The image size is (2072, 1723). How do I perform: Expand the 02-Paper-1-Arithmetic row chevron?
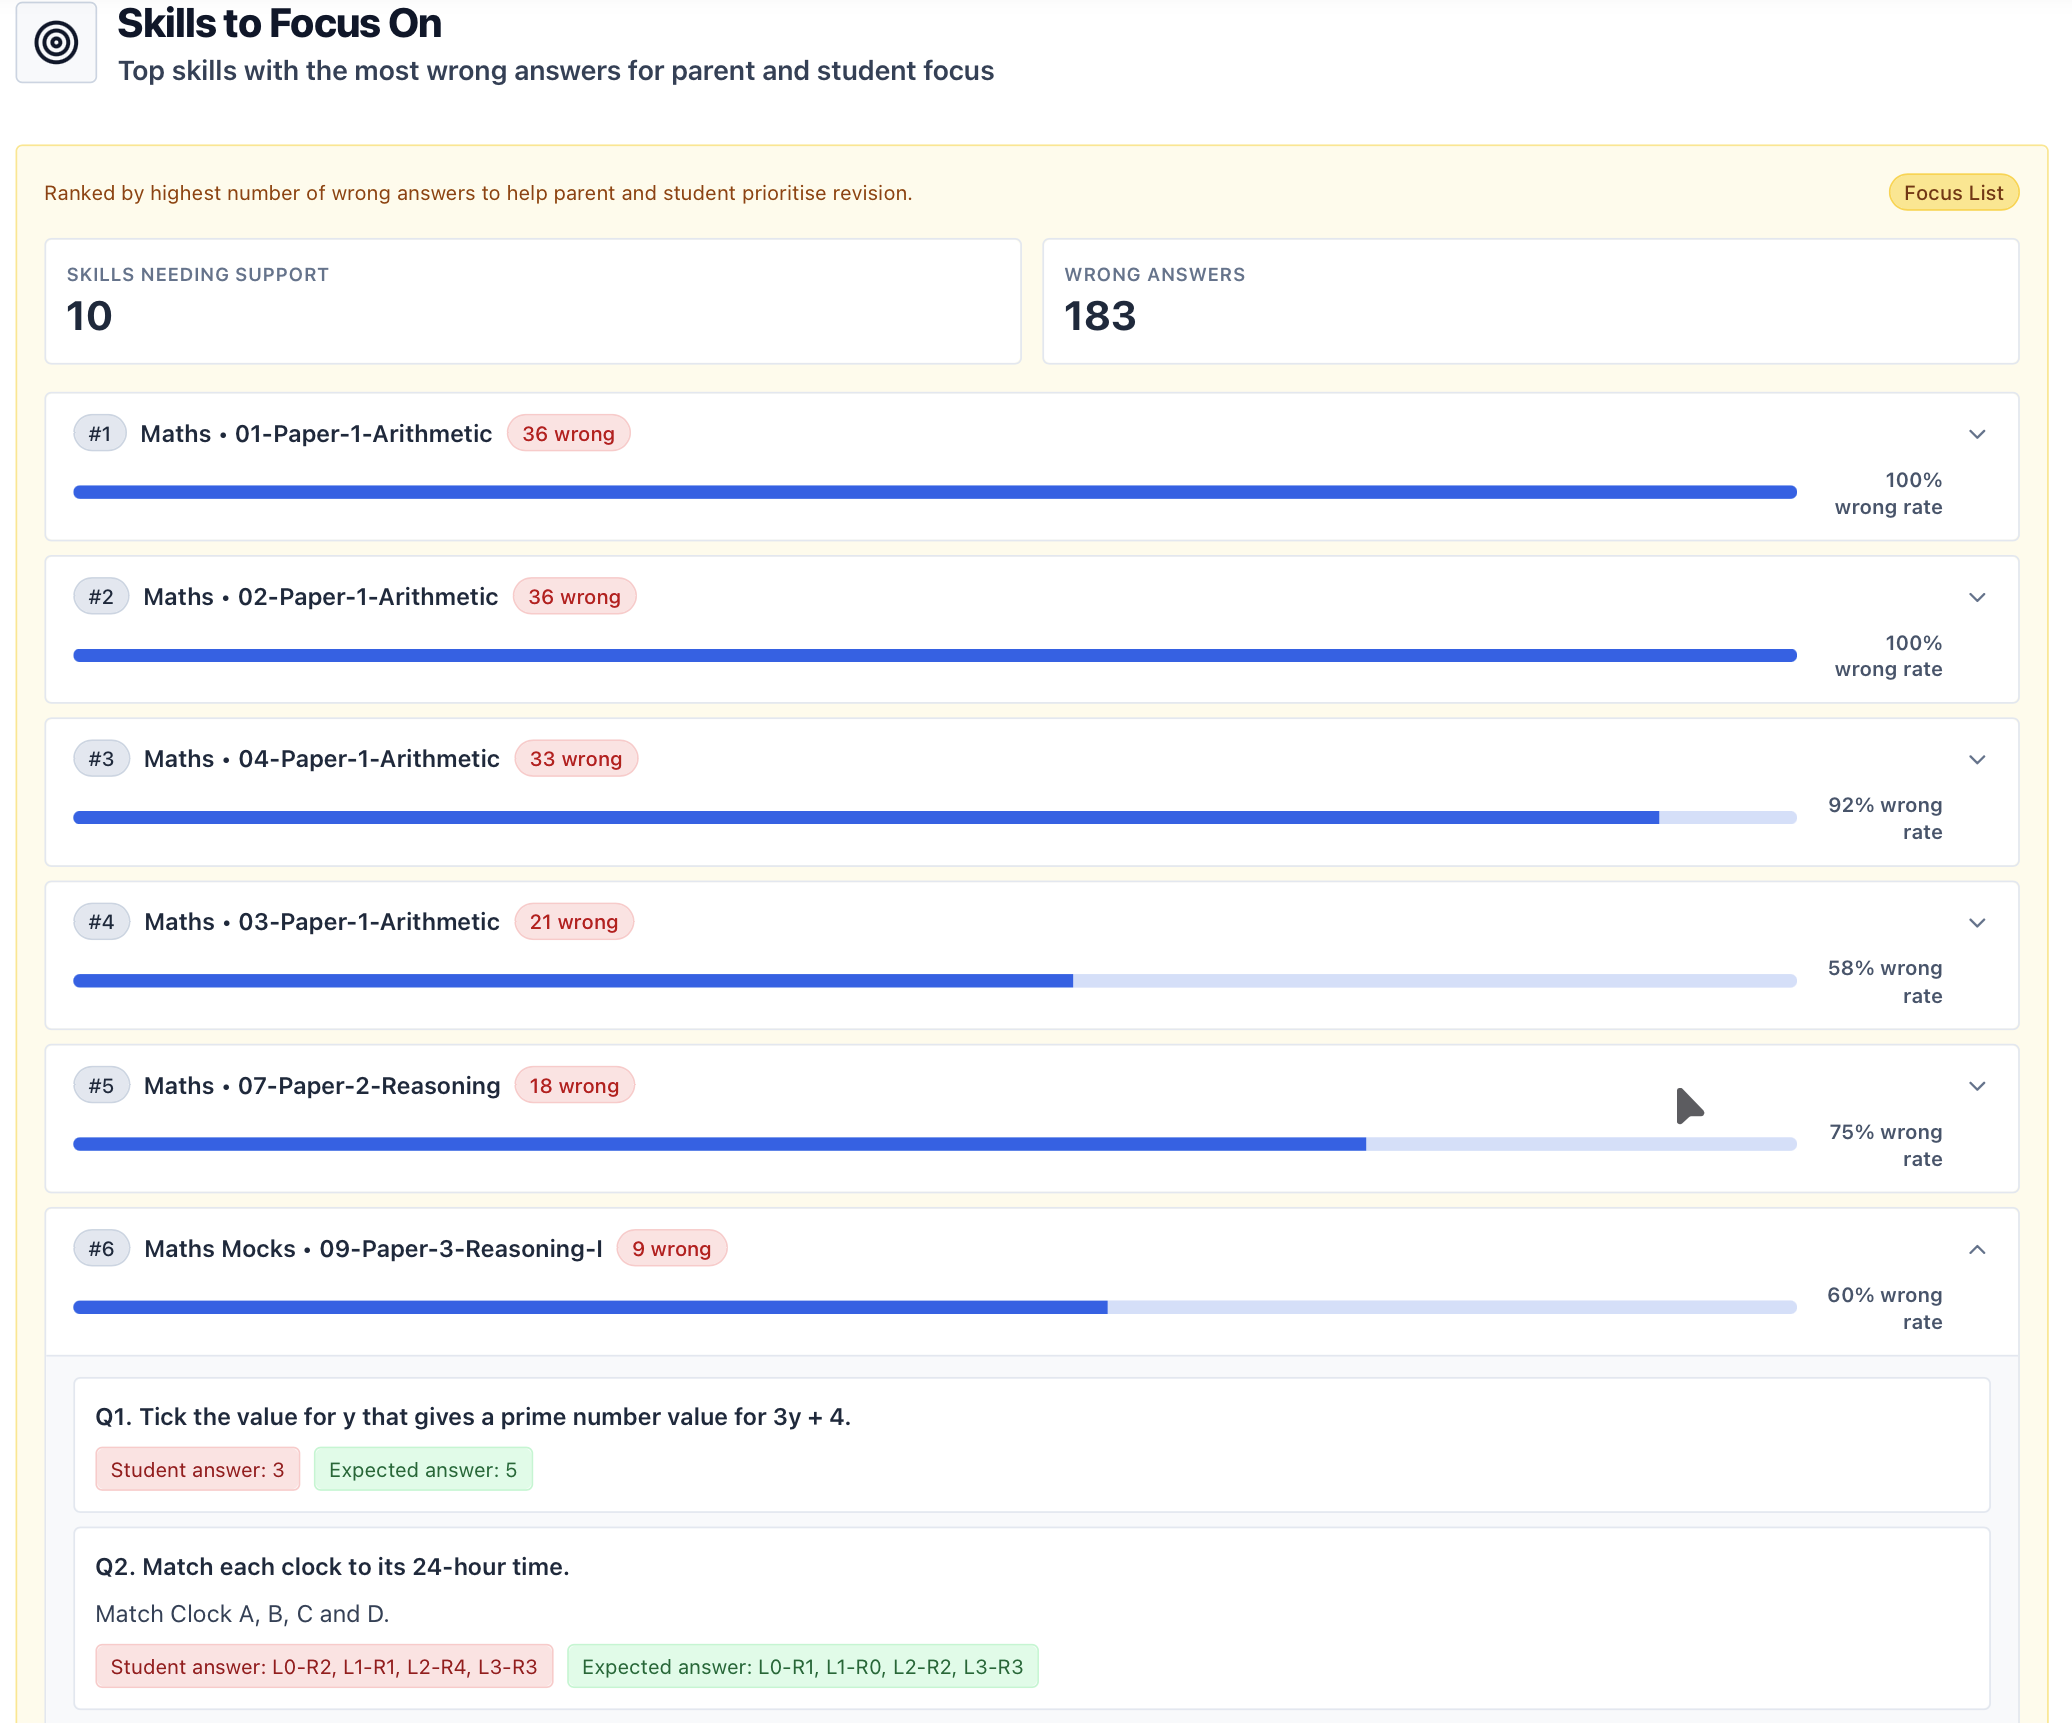point(1976,597)
